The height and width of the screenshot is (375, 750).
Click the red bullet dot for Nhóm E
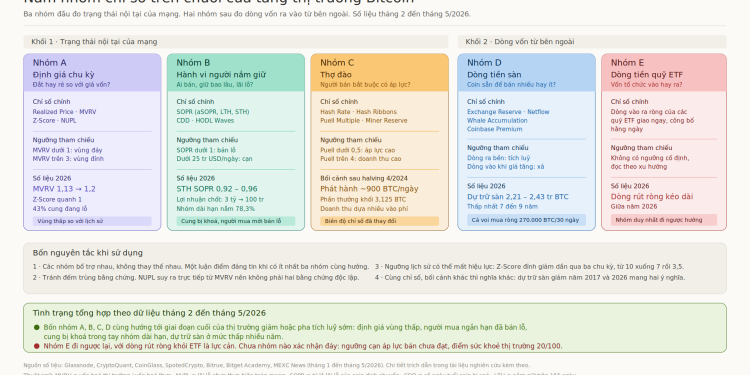(x=37, y=346)
